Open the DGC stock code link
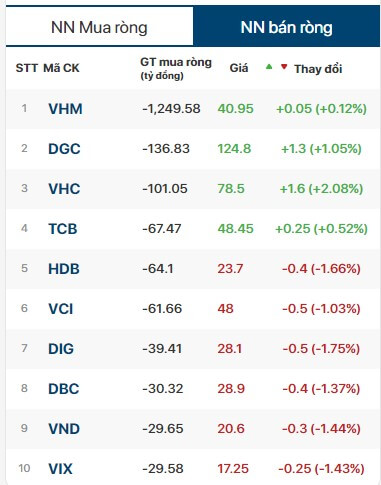 (x=64, y=149)
